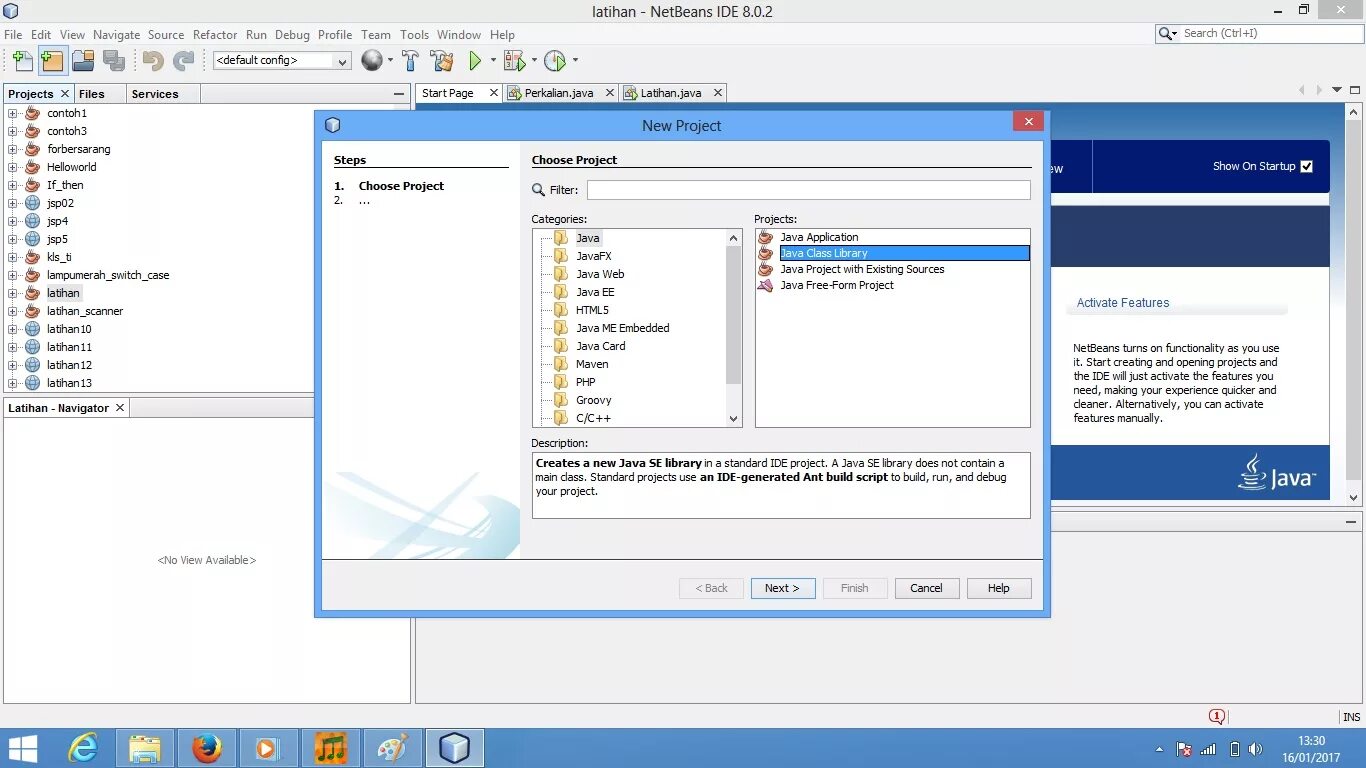Click the Activate Features link
The image size is (1366, 768).
coord(1123,303)
